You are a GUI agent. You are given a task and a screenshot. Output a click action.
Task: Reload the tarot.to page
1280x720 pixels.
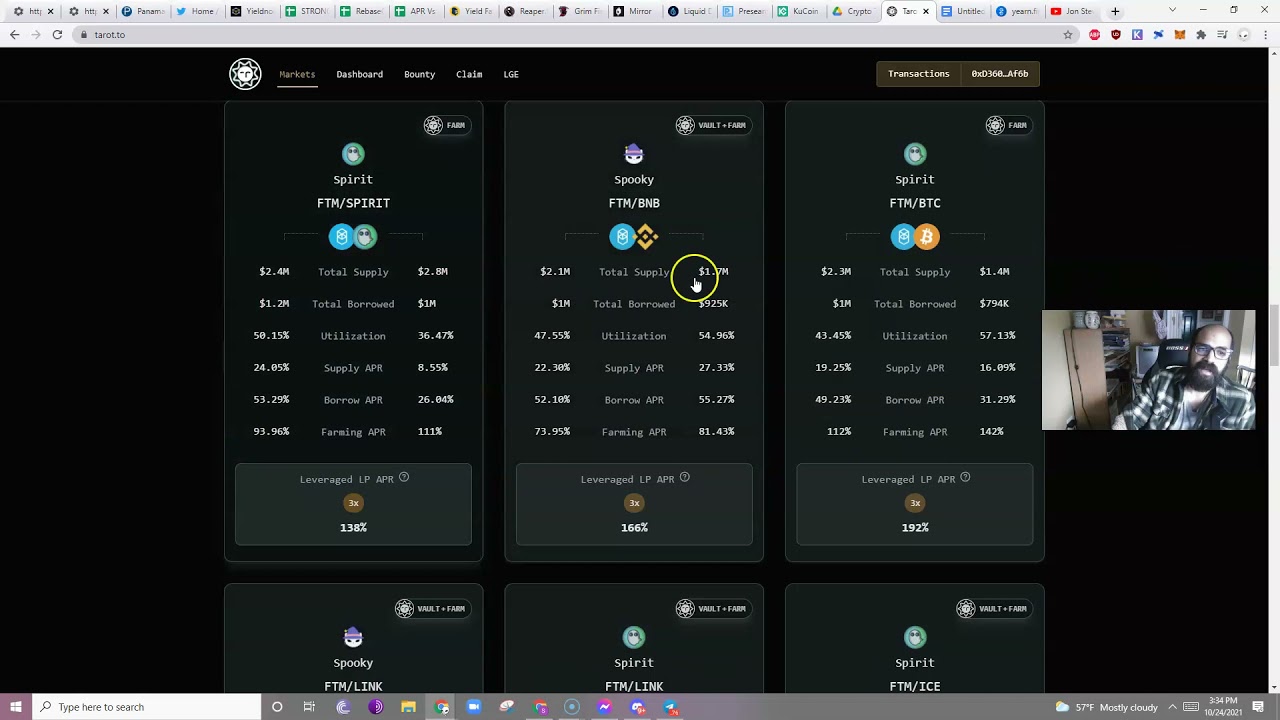click(57, 34)
